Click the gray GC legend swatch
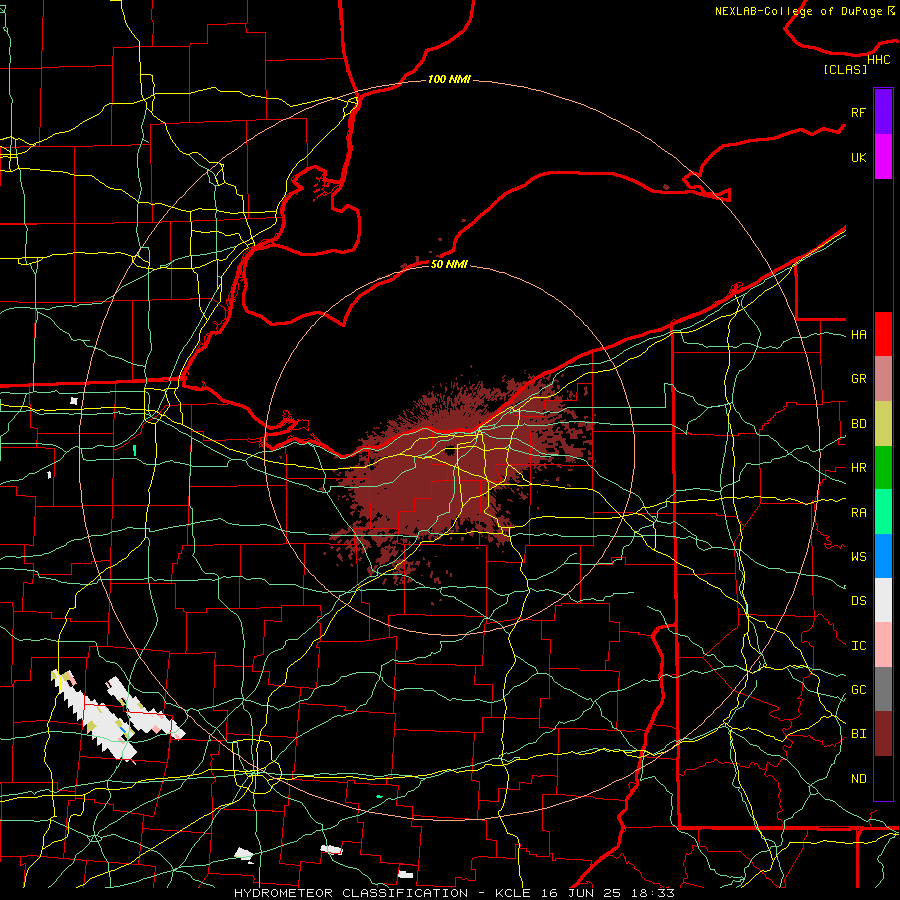The width and height of the screenshot is (900, 900). [x=883, y=689]
